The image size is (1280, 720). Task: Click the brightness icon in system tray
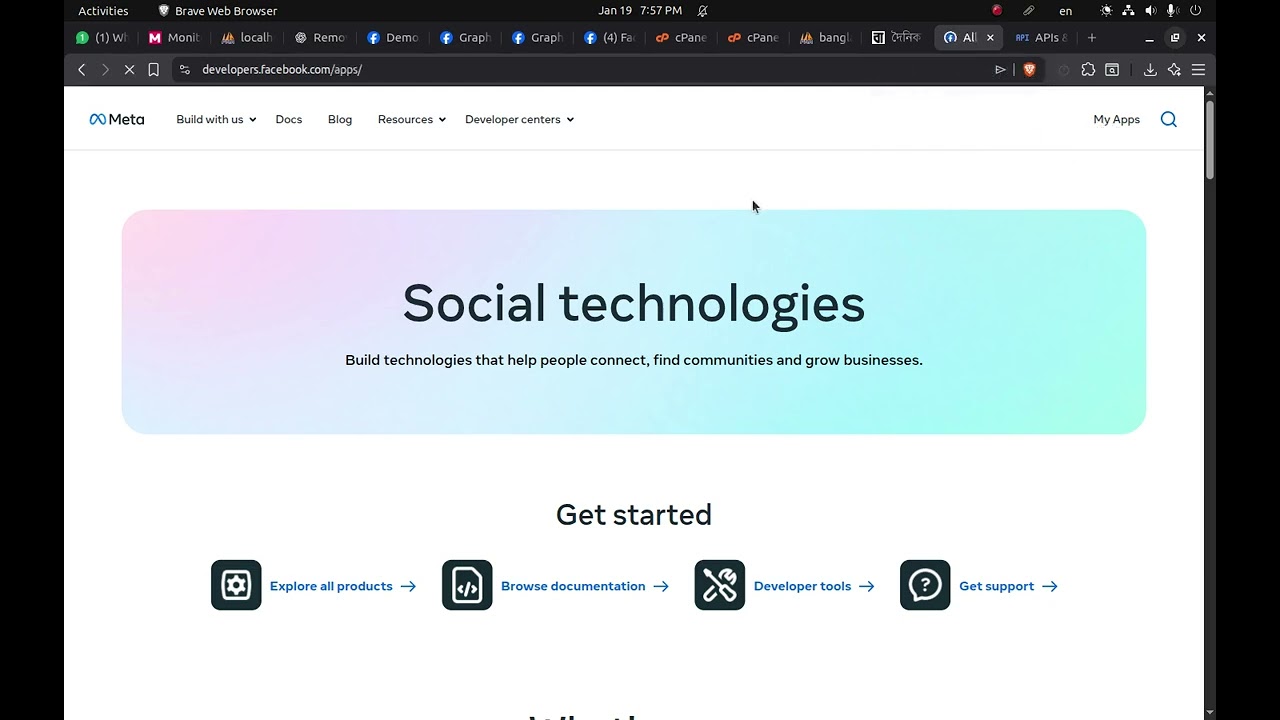click(1106, 10)
